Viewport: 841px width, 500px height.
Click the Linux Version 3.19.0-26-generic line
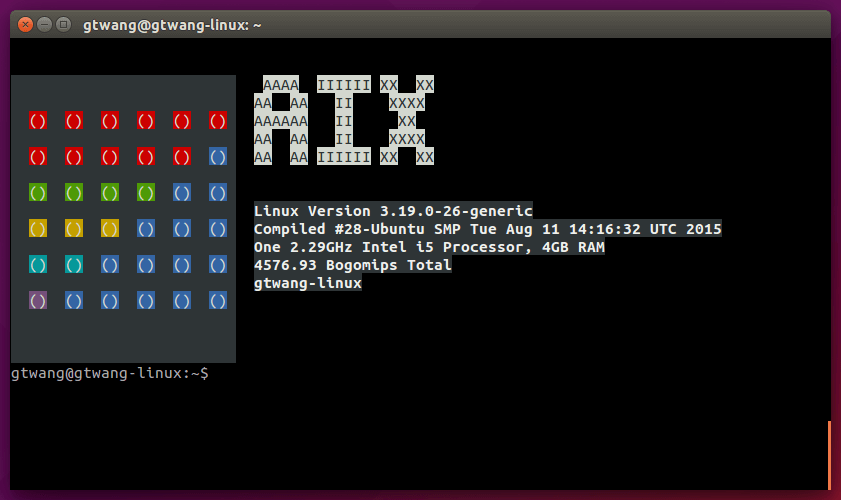393,211
